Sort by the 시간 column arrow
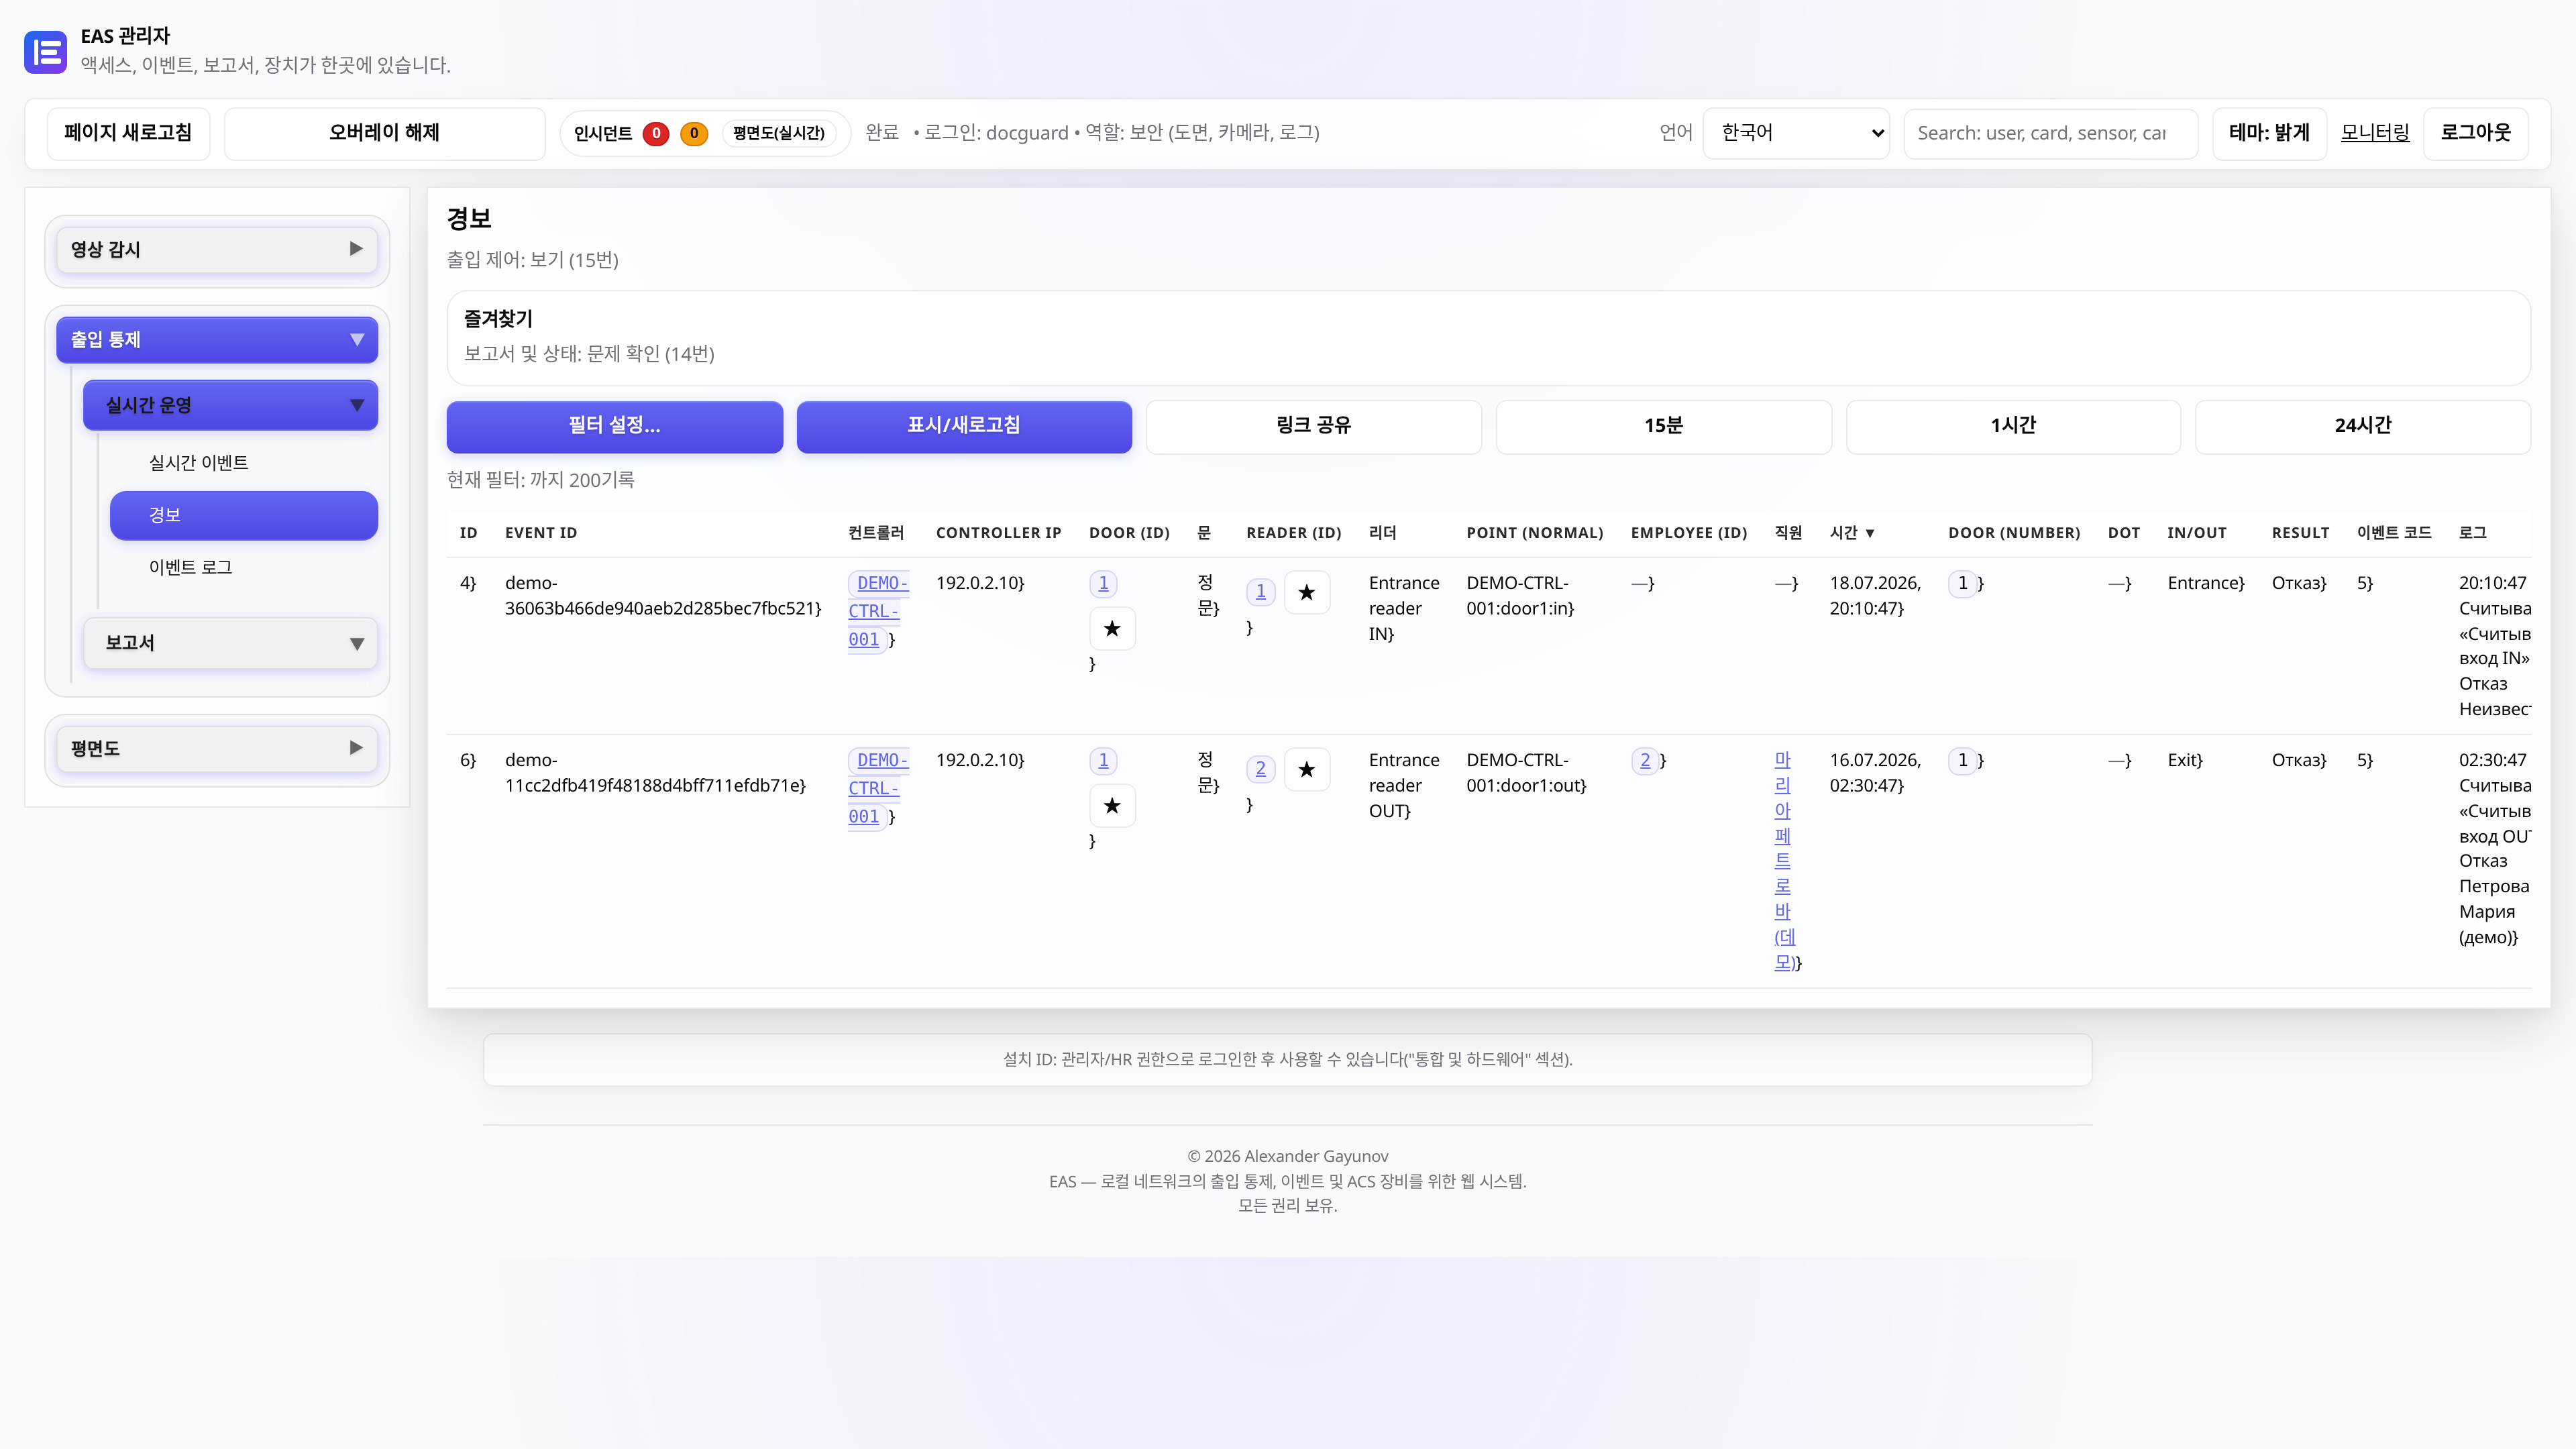Screen dimensions: 2576x1449 tap(1869, 533)
